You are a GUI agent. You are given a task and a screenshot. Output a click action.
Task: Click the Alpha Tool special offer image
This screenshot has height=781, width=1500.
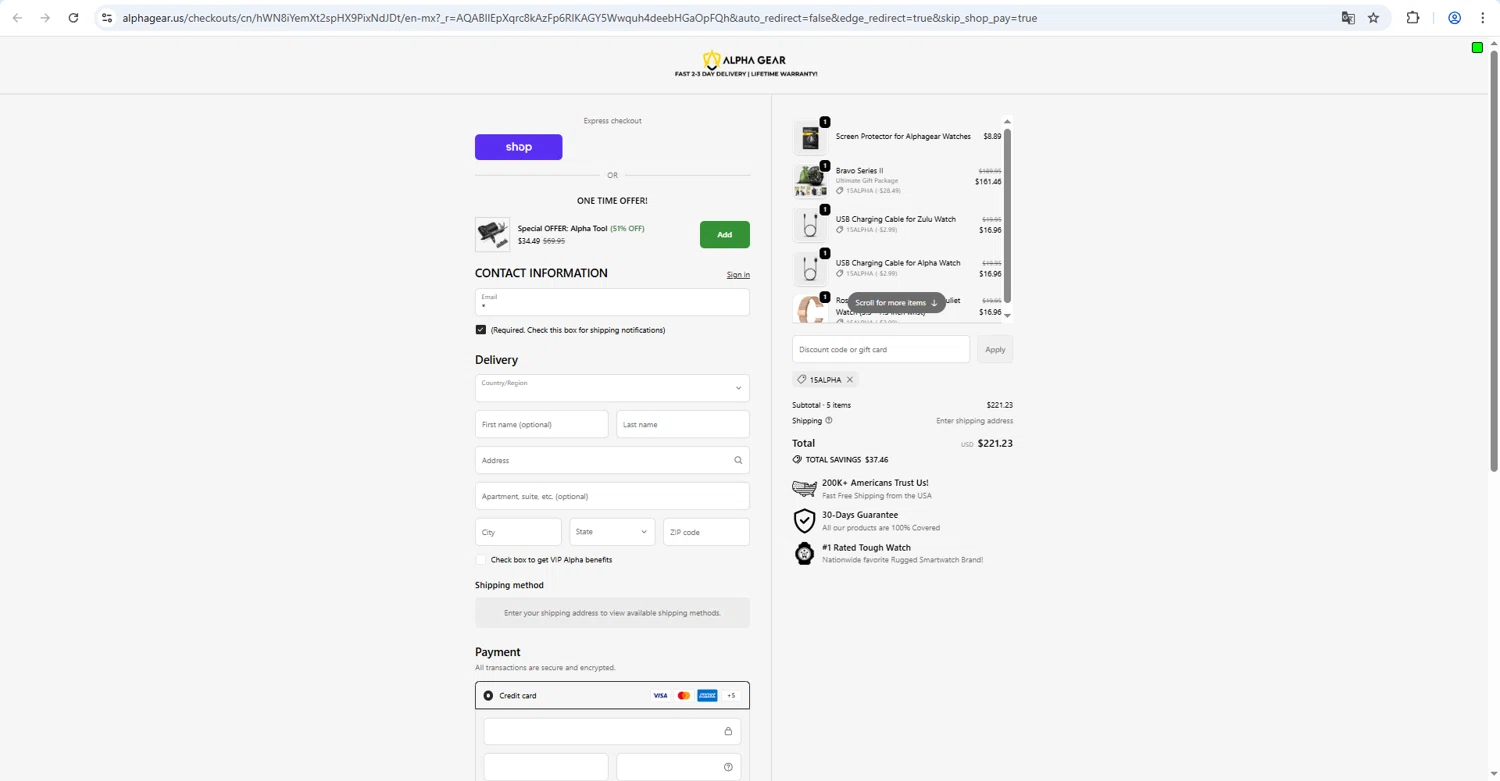point(492,234)
